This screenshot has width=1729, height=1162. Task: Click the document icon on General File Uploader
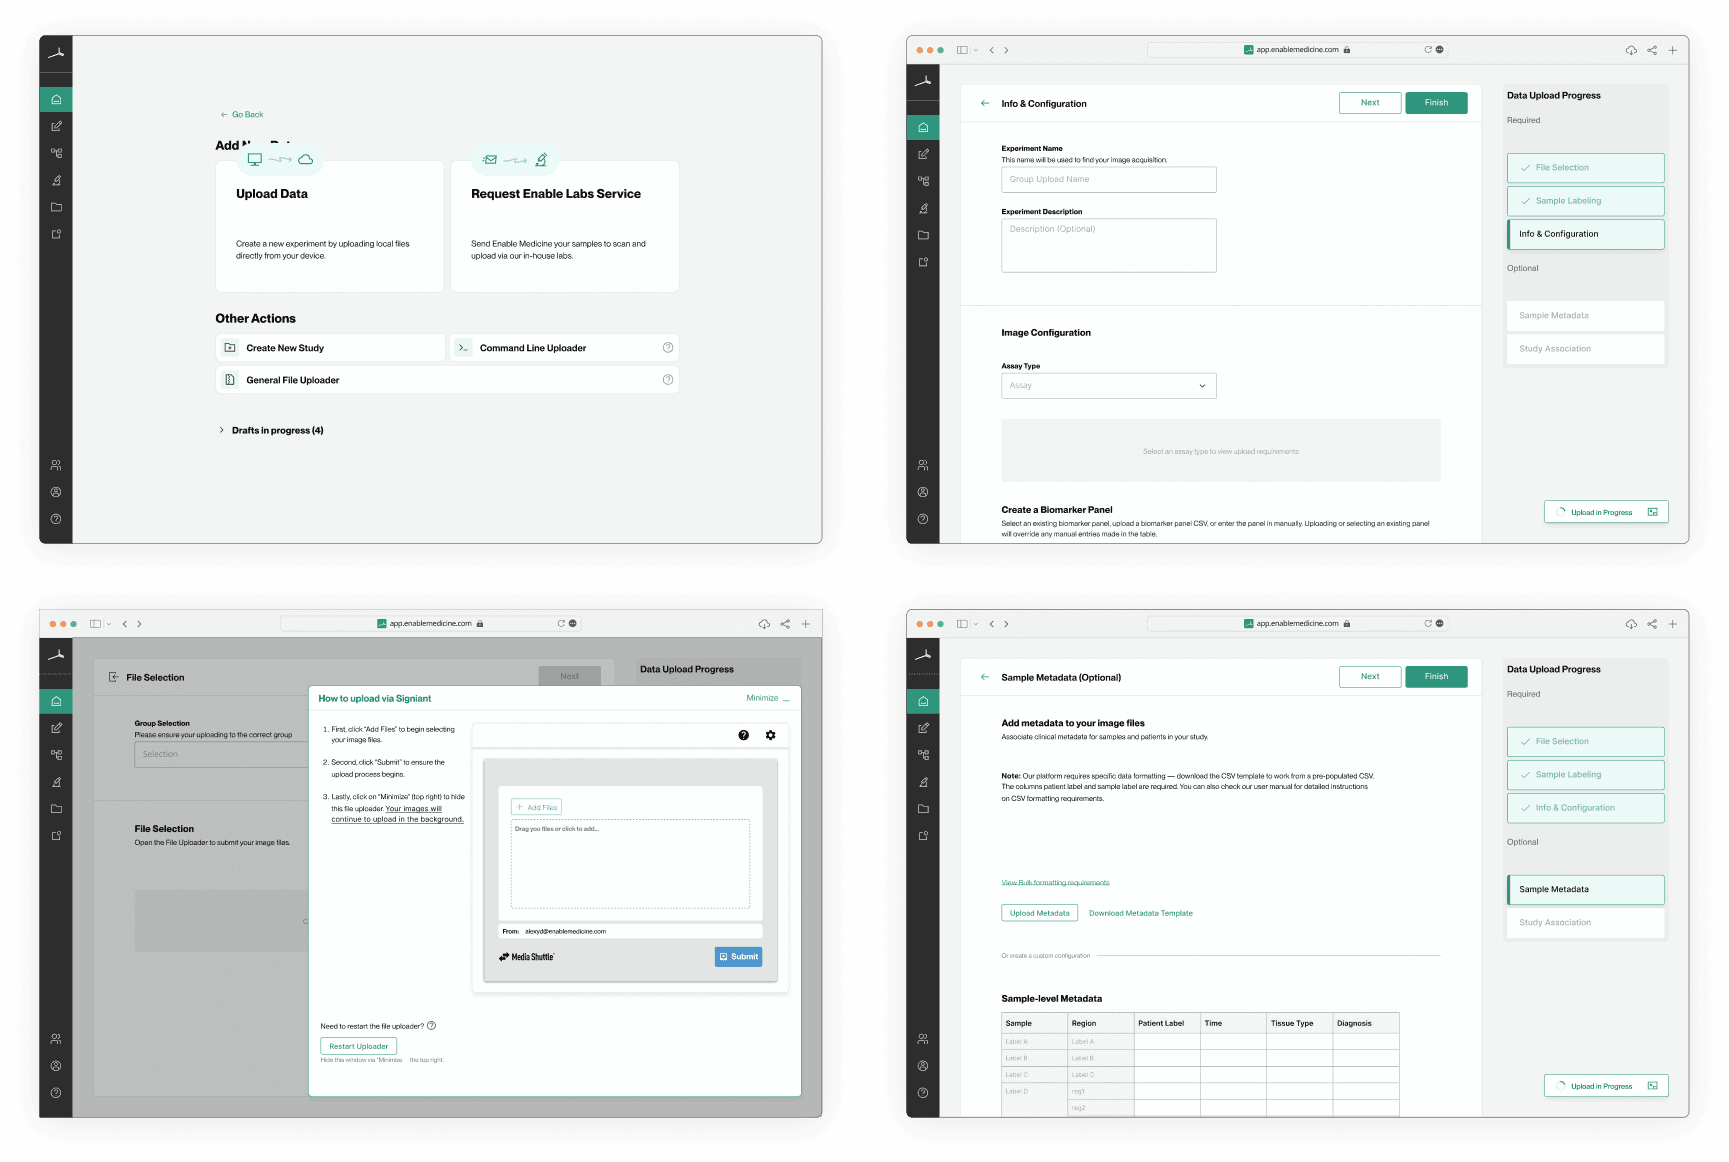click(230, 380)
